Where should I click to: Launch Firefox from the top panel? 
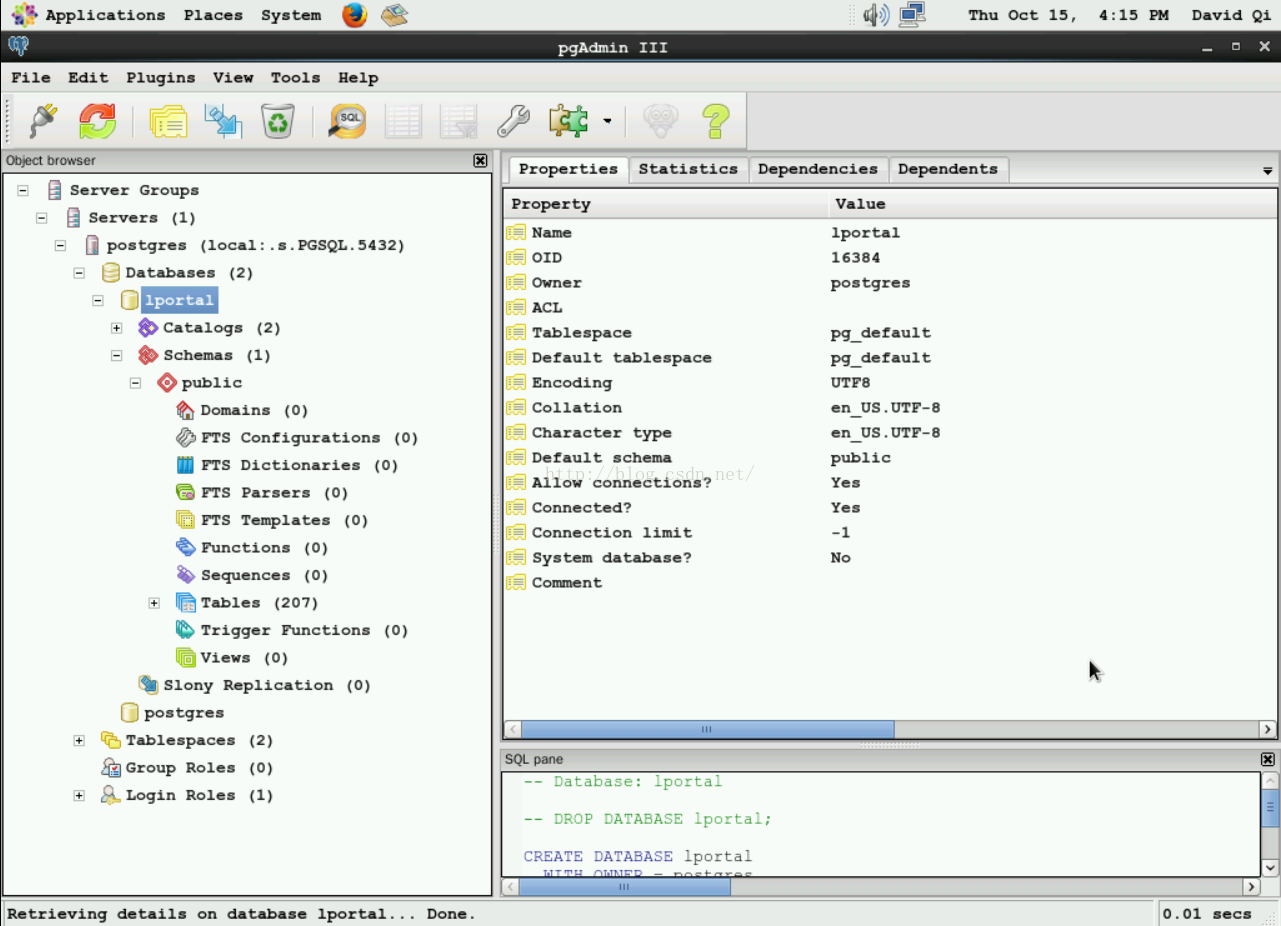[354, 15]
